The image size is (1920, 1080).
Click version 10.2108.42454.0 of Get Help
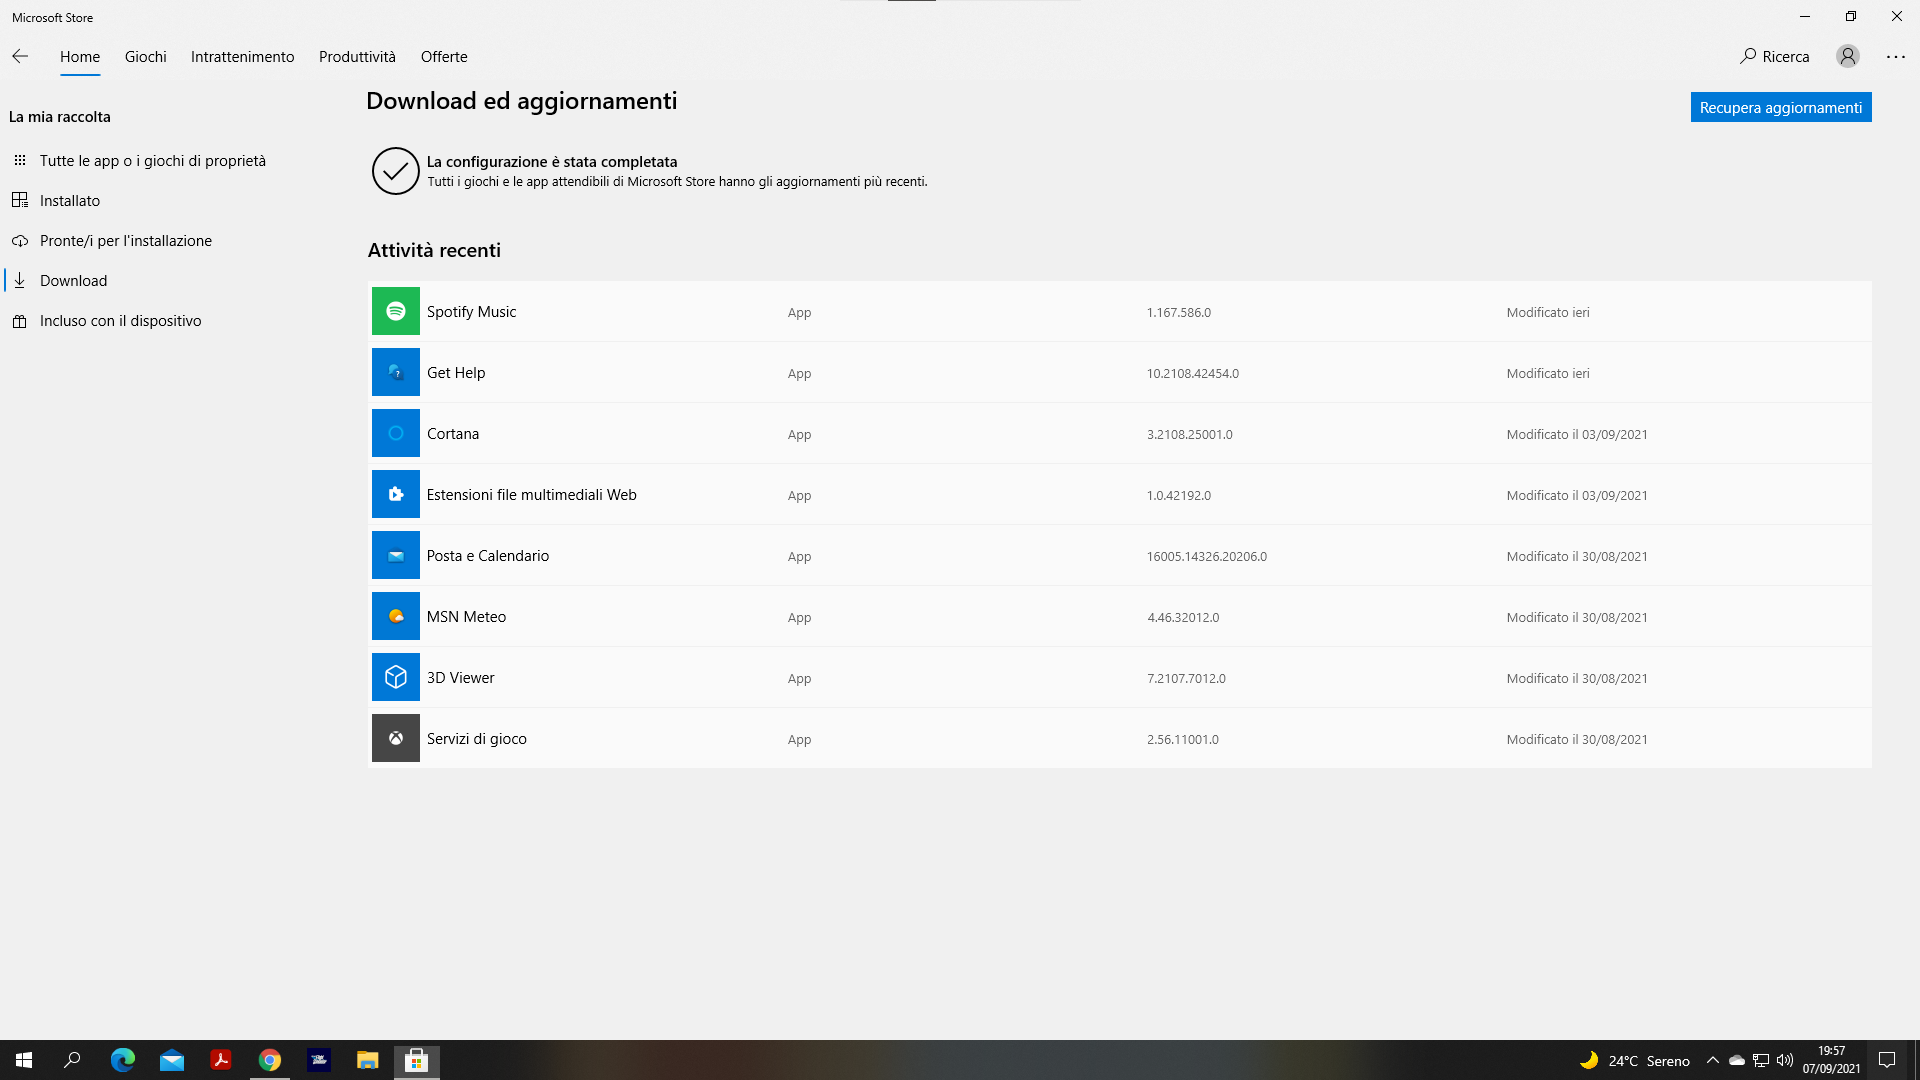point(1193,373)
